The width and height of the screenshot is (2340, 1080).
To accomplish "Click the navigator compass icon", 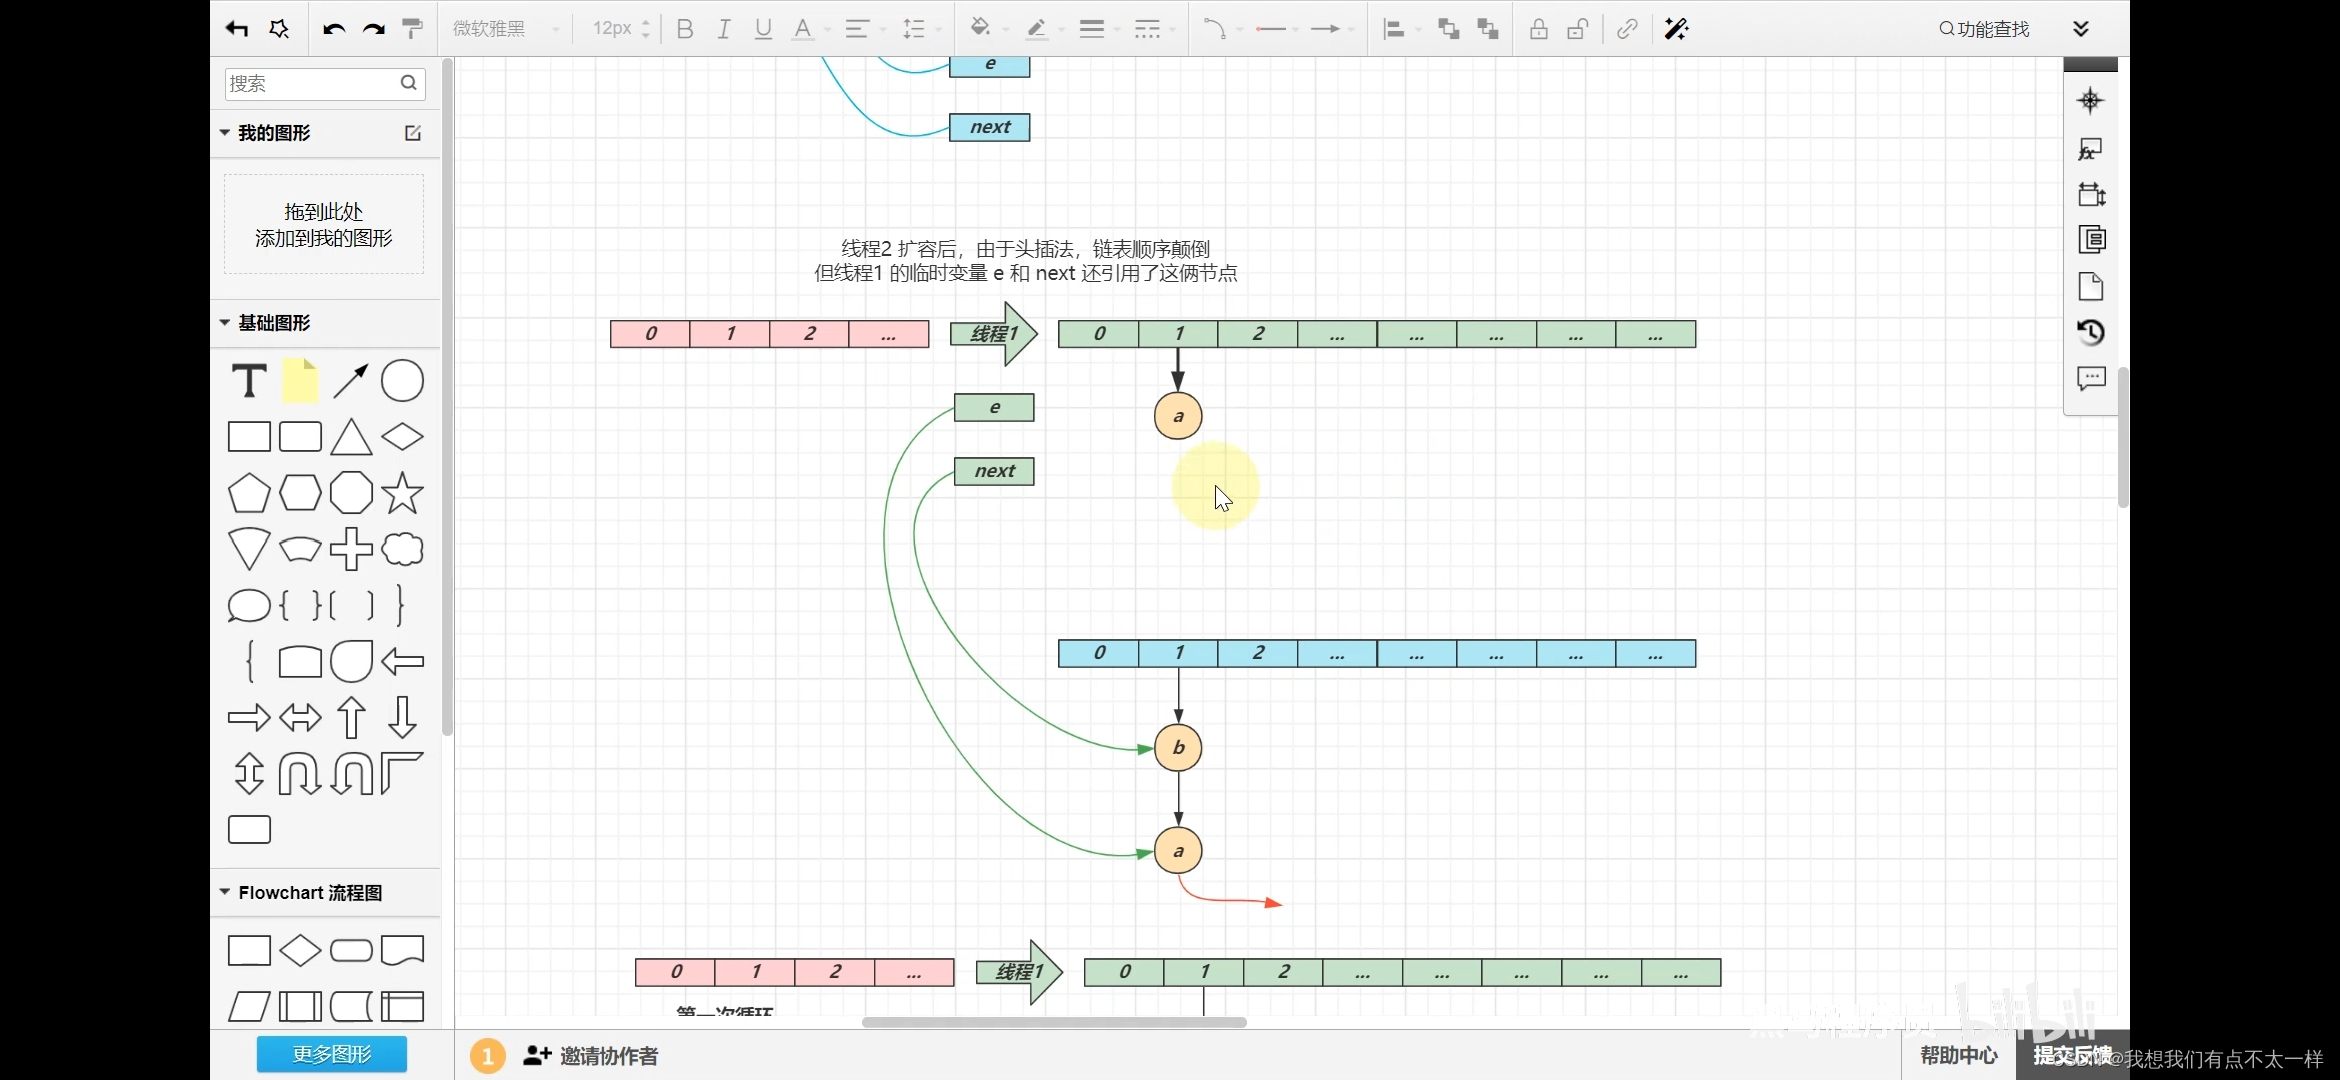I will click(2091, 101).
